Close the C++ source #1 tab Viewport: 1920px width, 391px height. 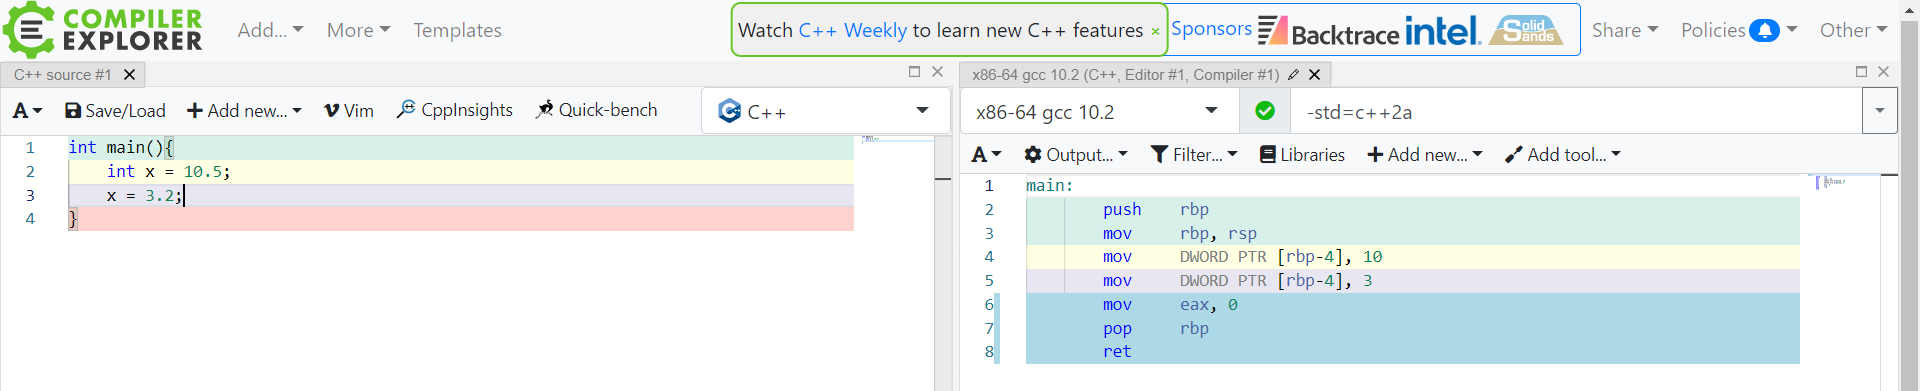(x=129, y=75)
